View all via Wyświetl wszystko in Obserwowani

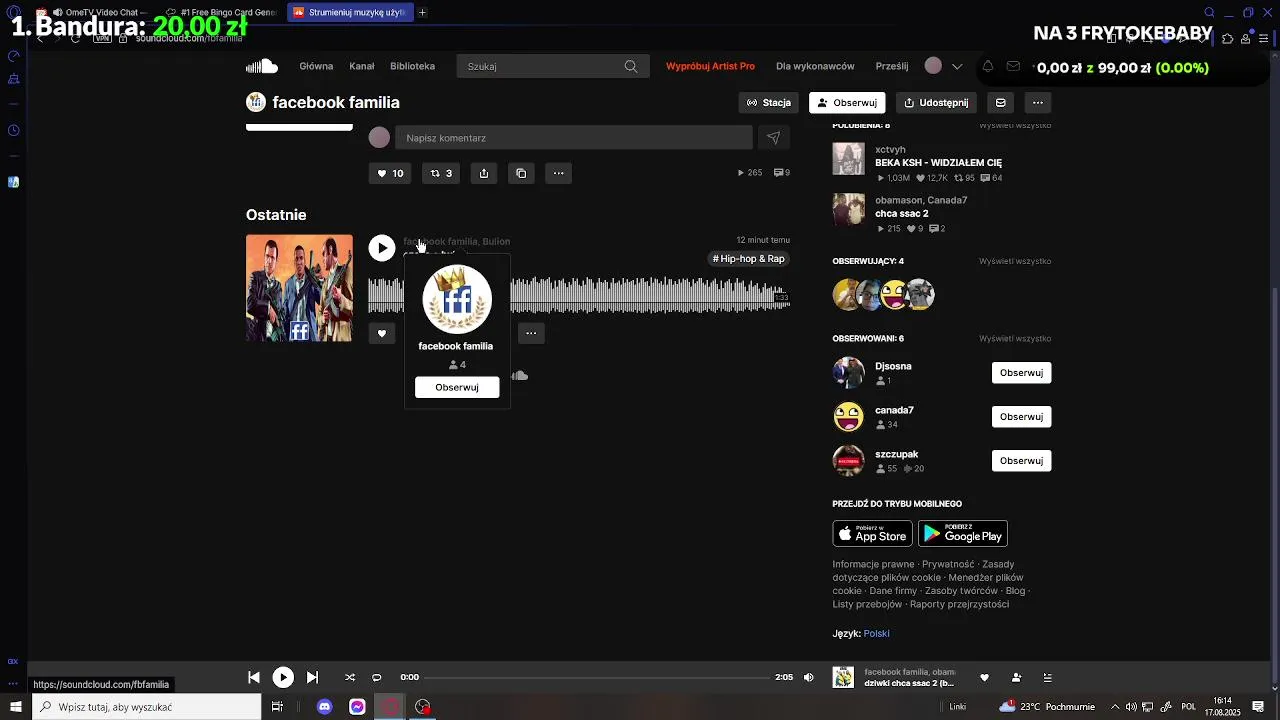click(1015, 339)
